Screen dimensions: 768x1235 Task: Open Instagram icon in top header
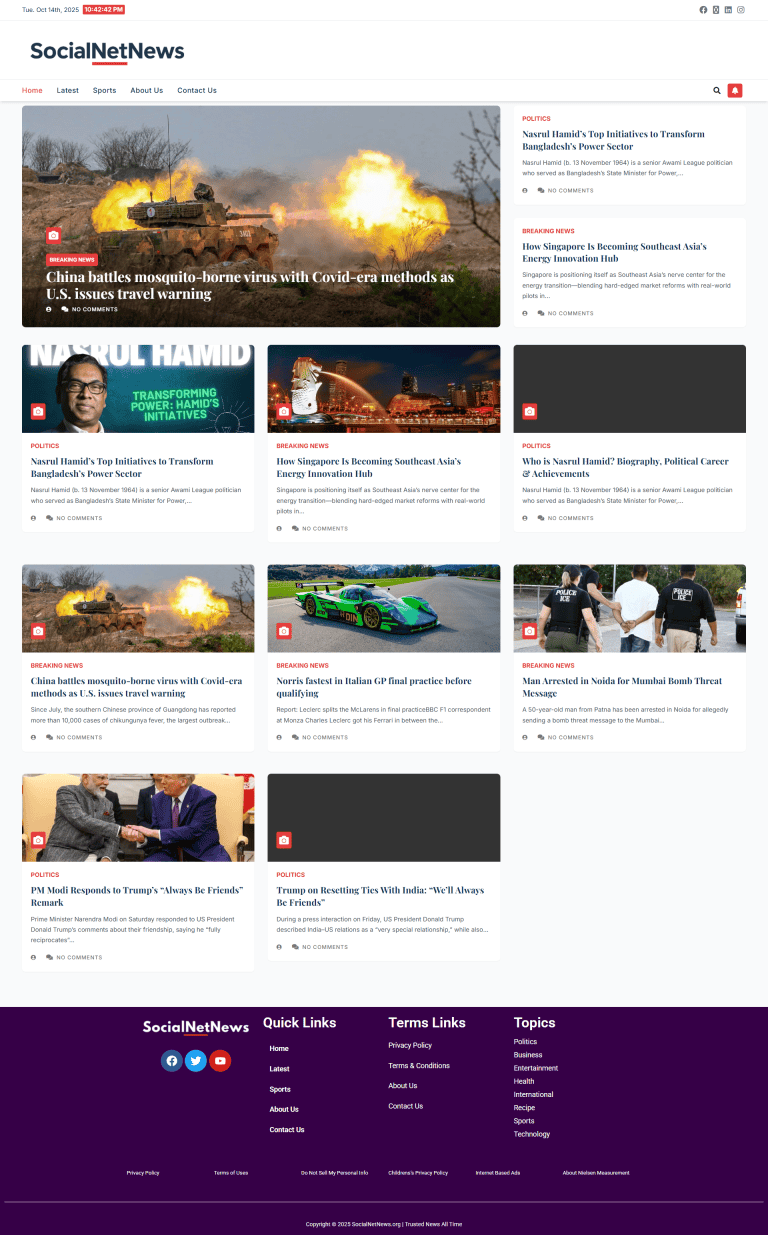coord(741,9)
